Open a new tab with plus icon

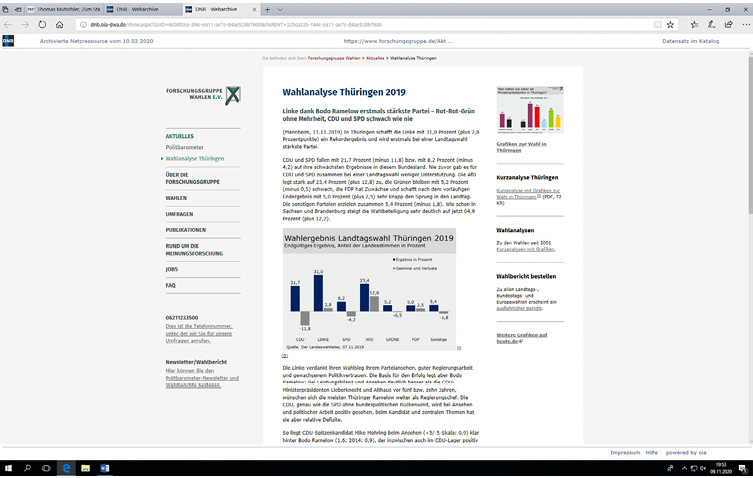267,9
